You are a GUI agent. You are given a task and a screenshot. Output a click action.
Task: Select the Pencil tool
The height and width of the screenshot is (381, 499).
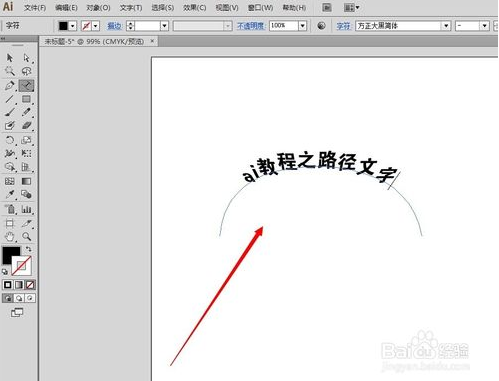pos(26,112)
